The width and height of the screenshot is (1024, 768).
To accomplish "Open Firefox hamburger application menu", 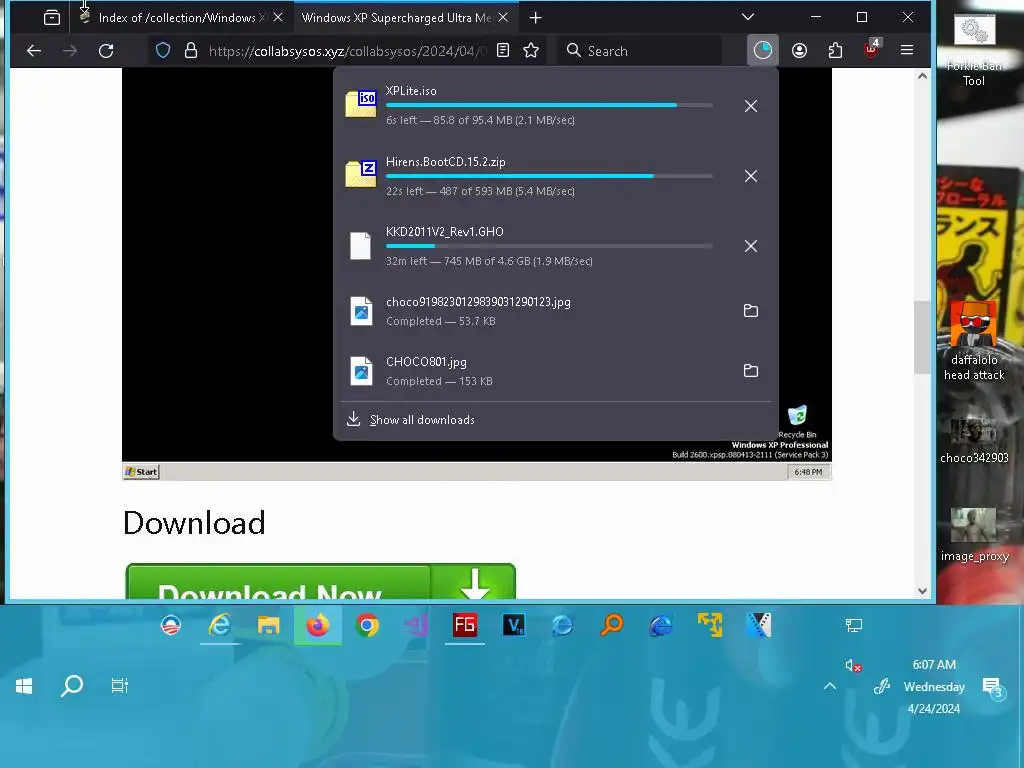I will pyautogui.click(x=907, y=50).
